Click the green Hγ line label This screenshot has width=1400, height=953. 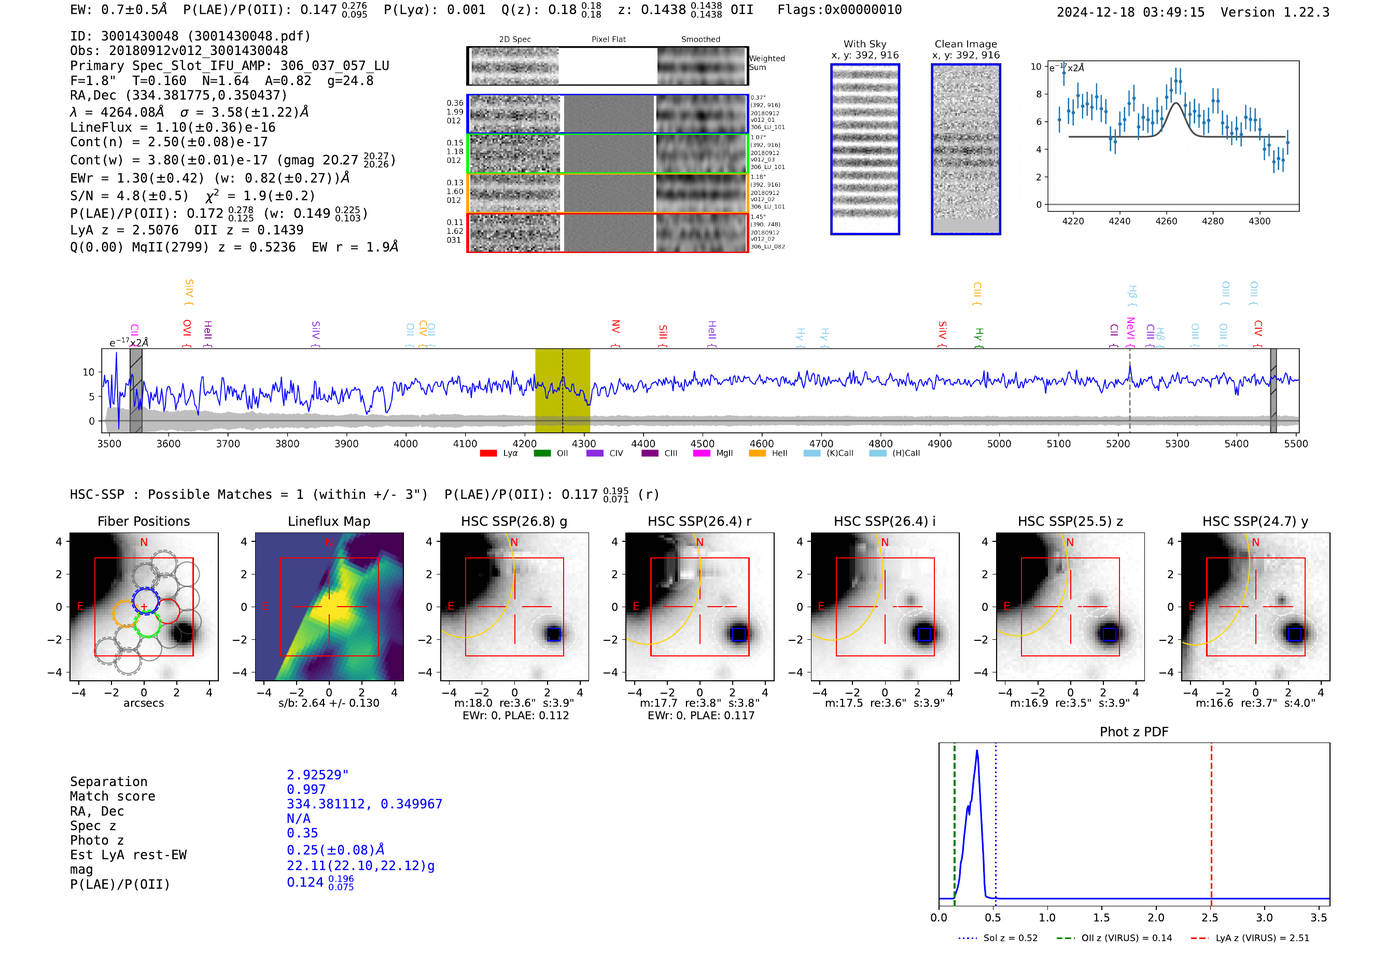tap(979, 337)
